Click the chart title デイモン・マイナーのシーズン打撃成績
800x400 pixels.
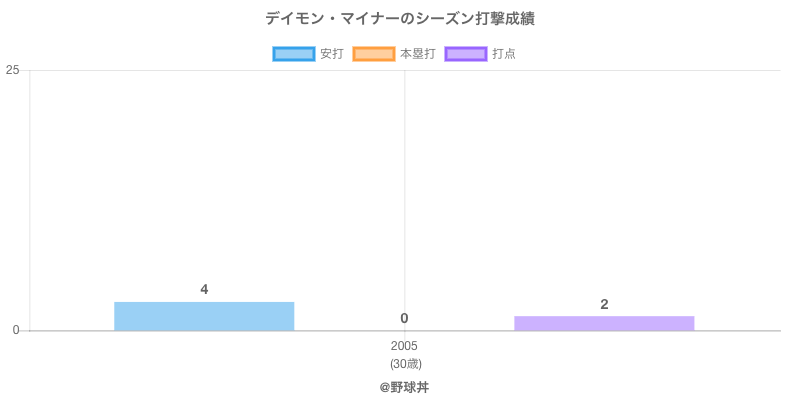coord(400,19)
